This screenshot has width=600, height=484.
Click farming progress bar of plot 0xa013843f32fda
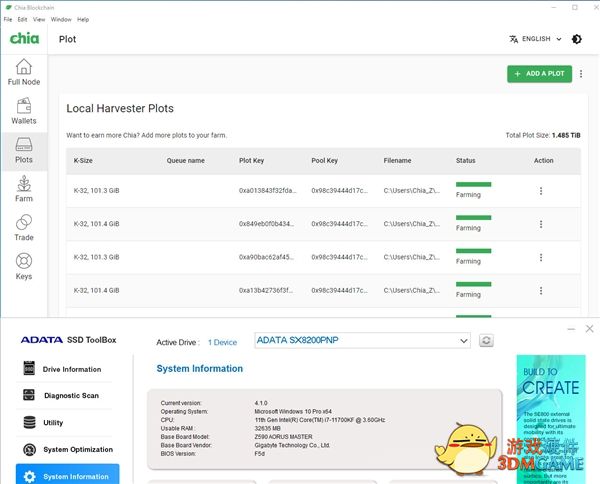click(x=473, y=184)
